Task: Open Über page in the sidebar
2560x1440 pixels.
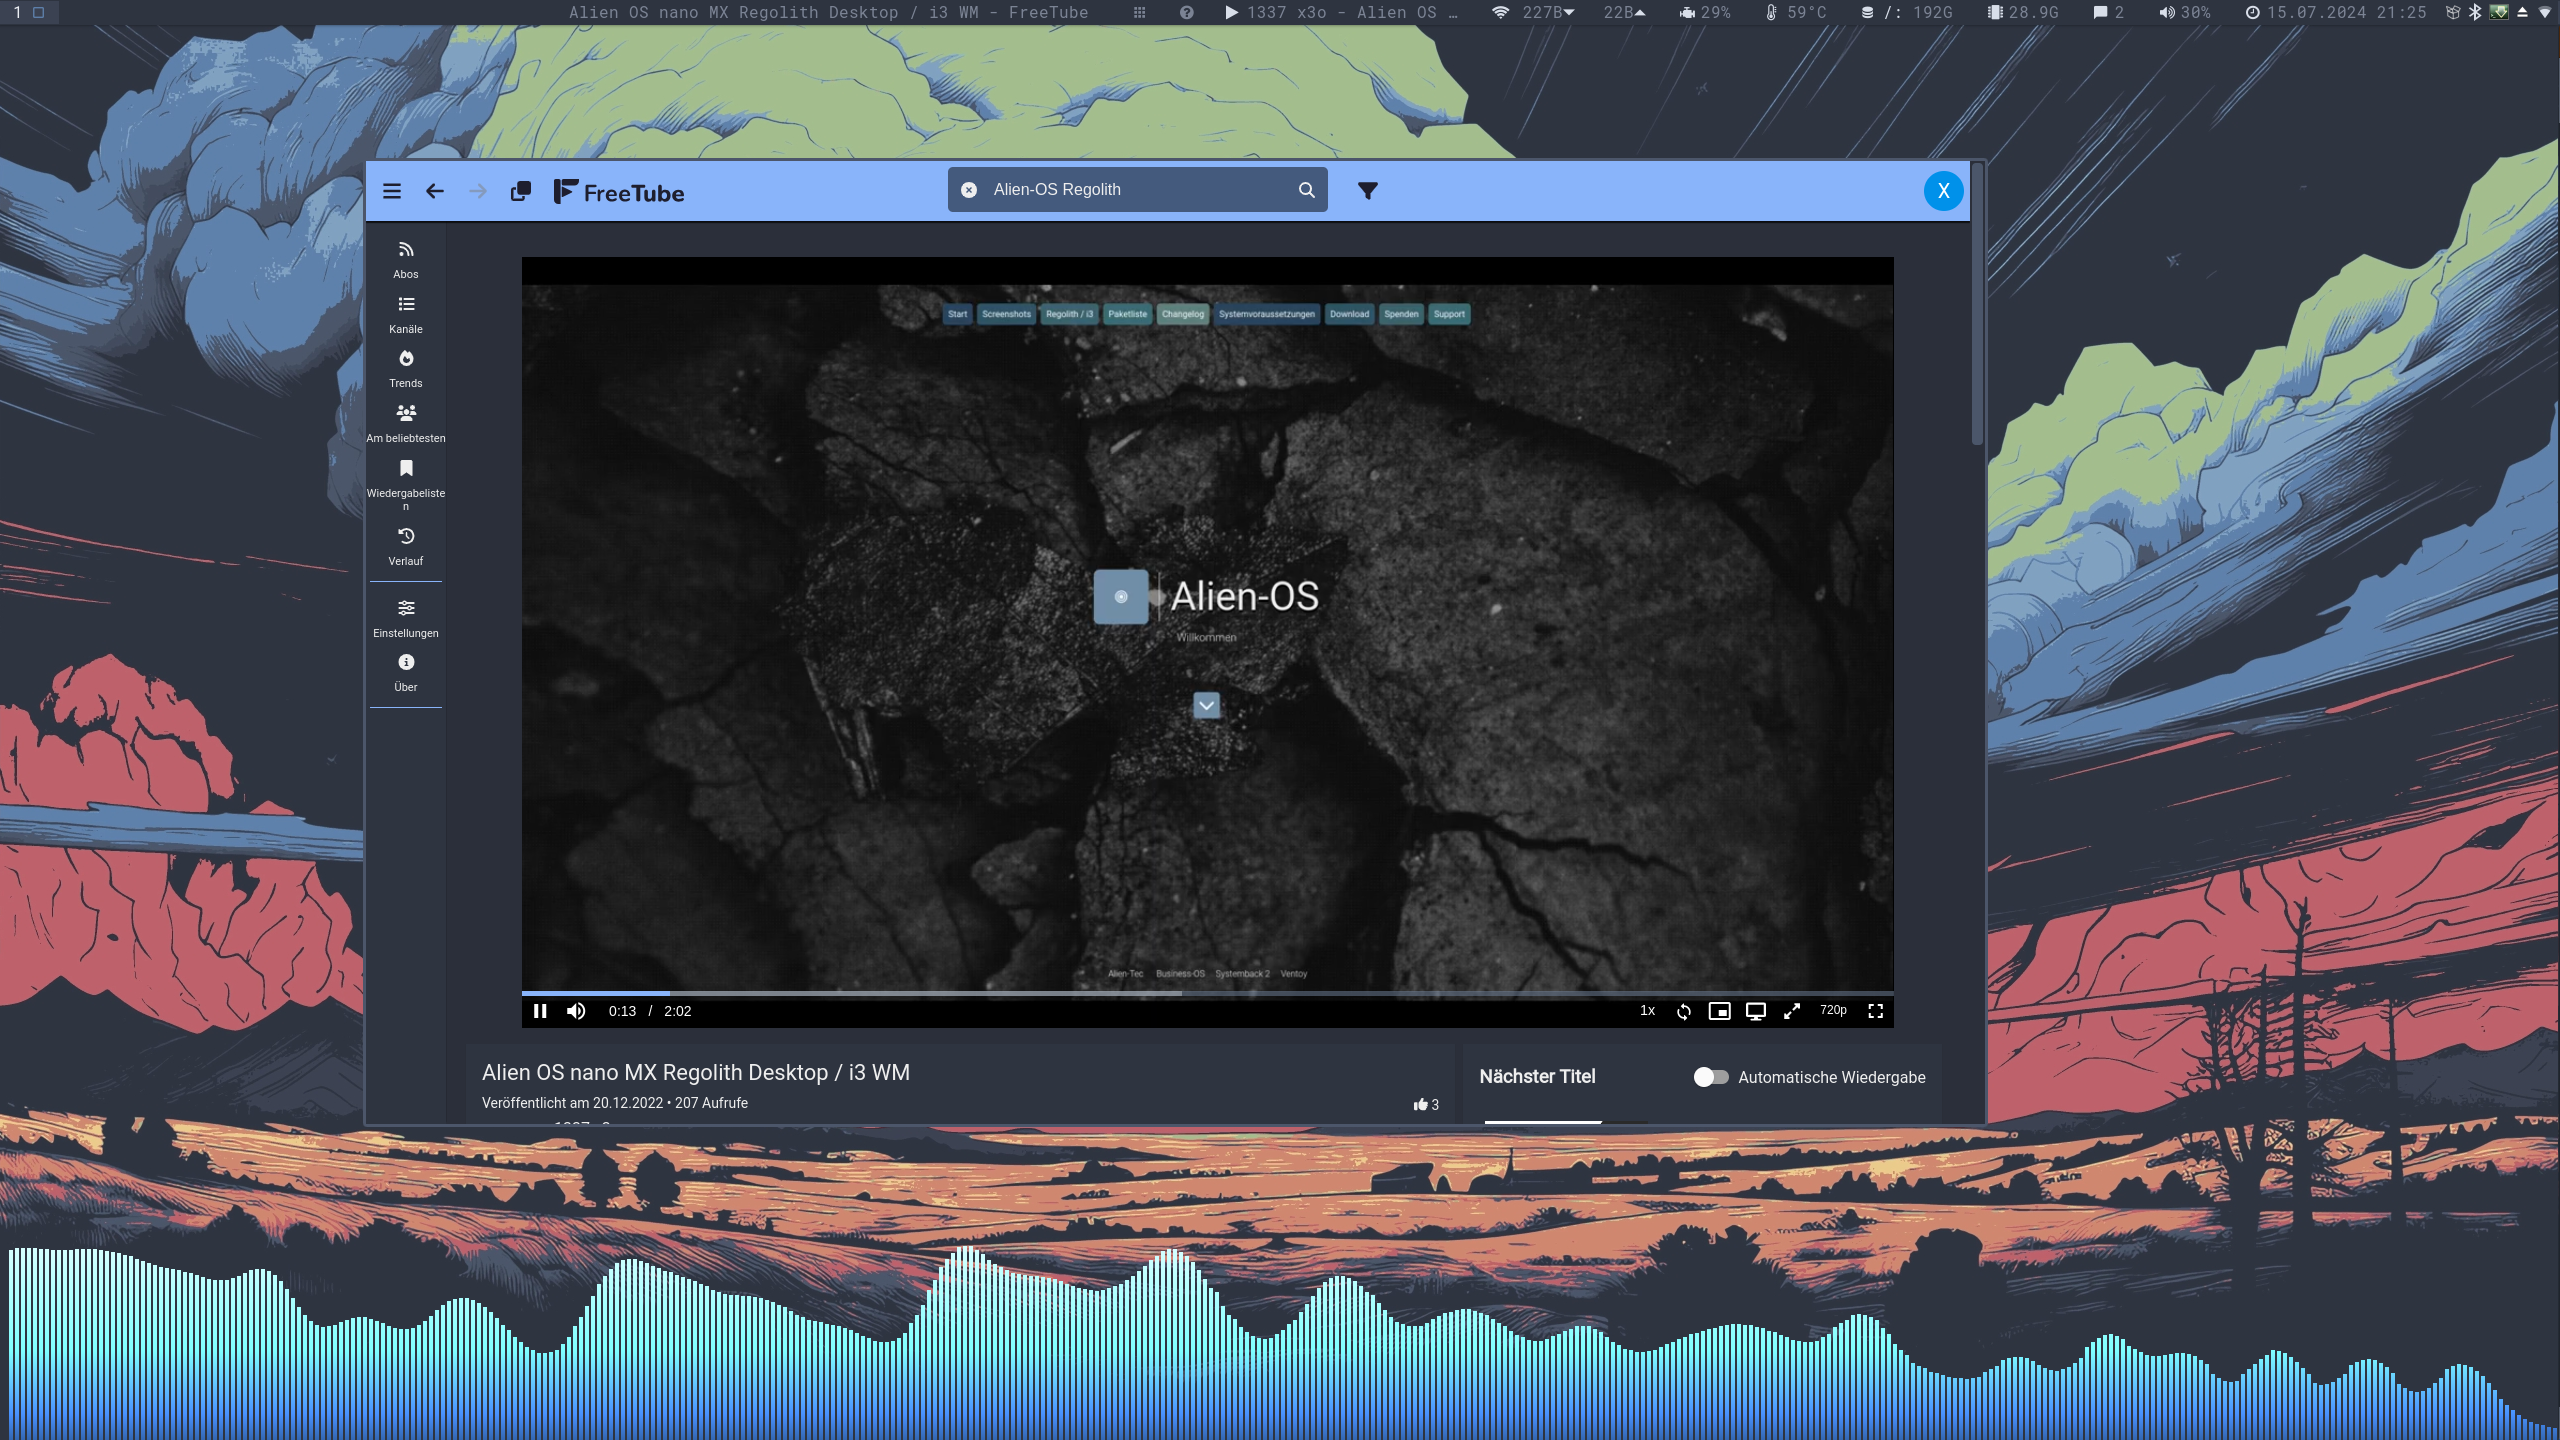Action: 406,673
